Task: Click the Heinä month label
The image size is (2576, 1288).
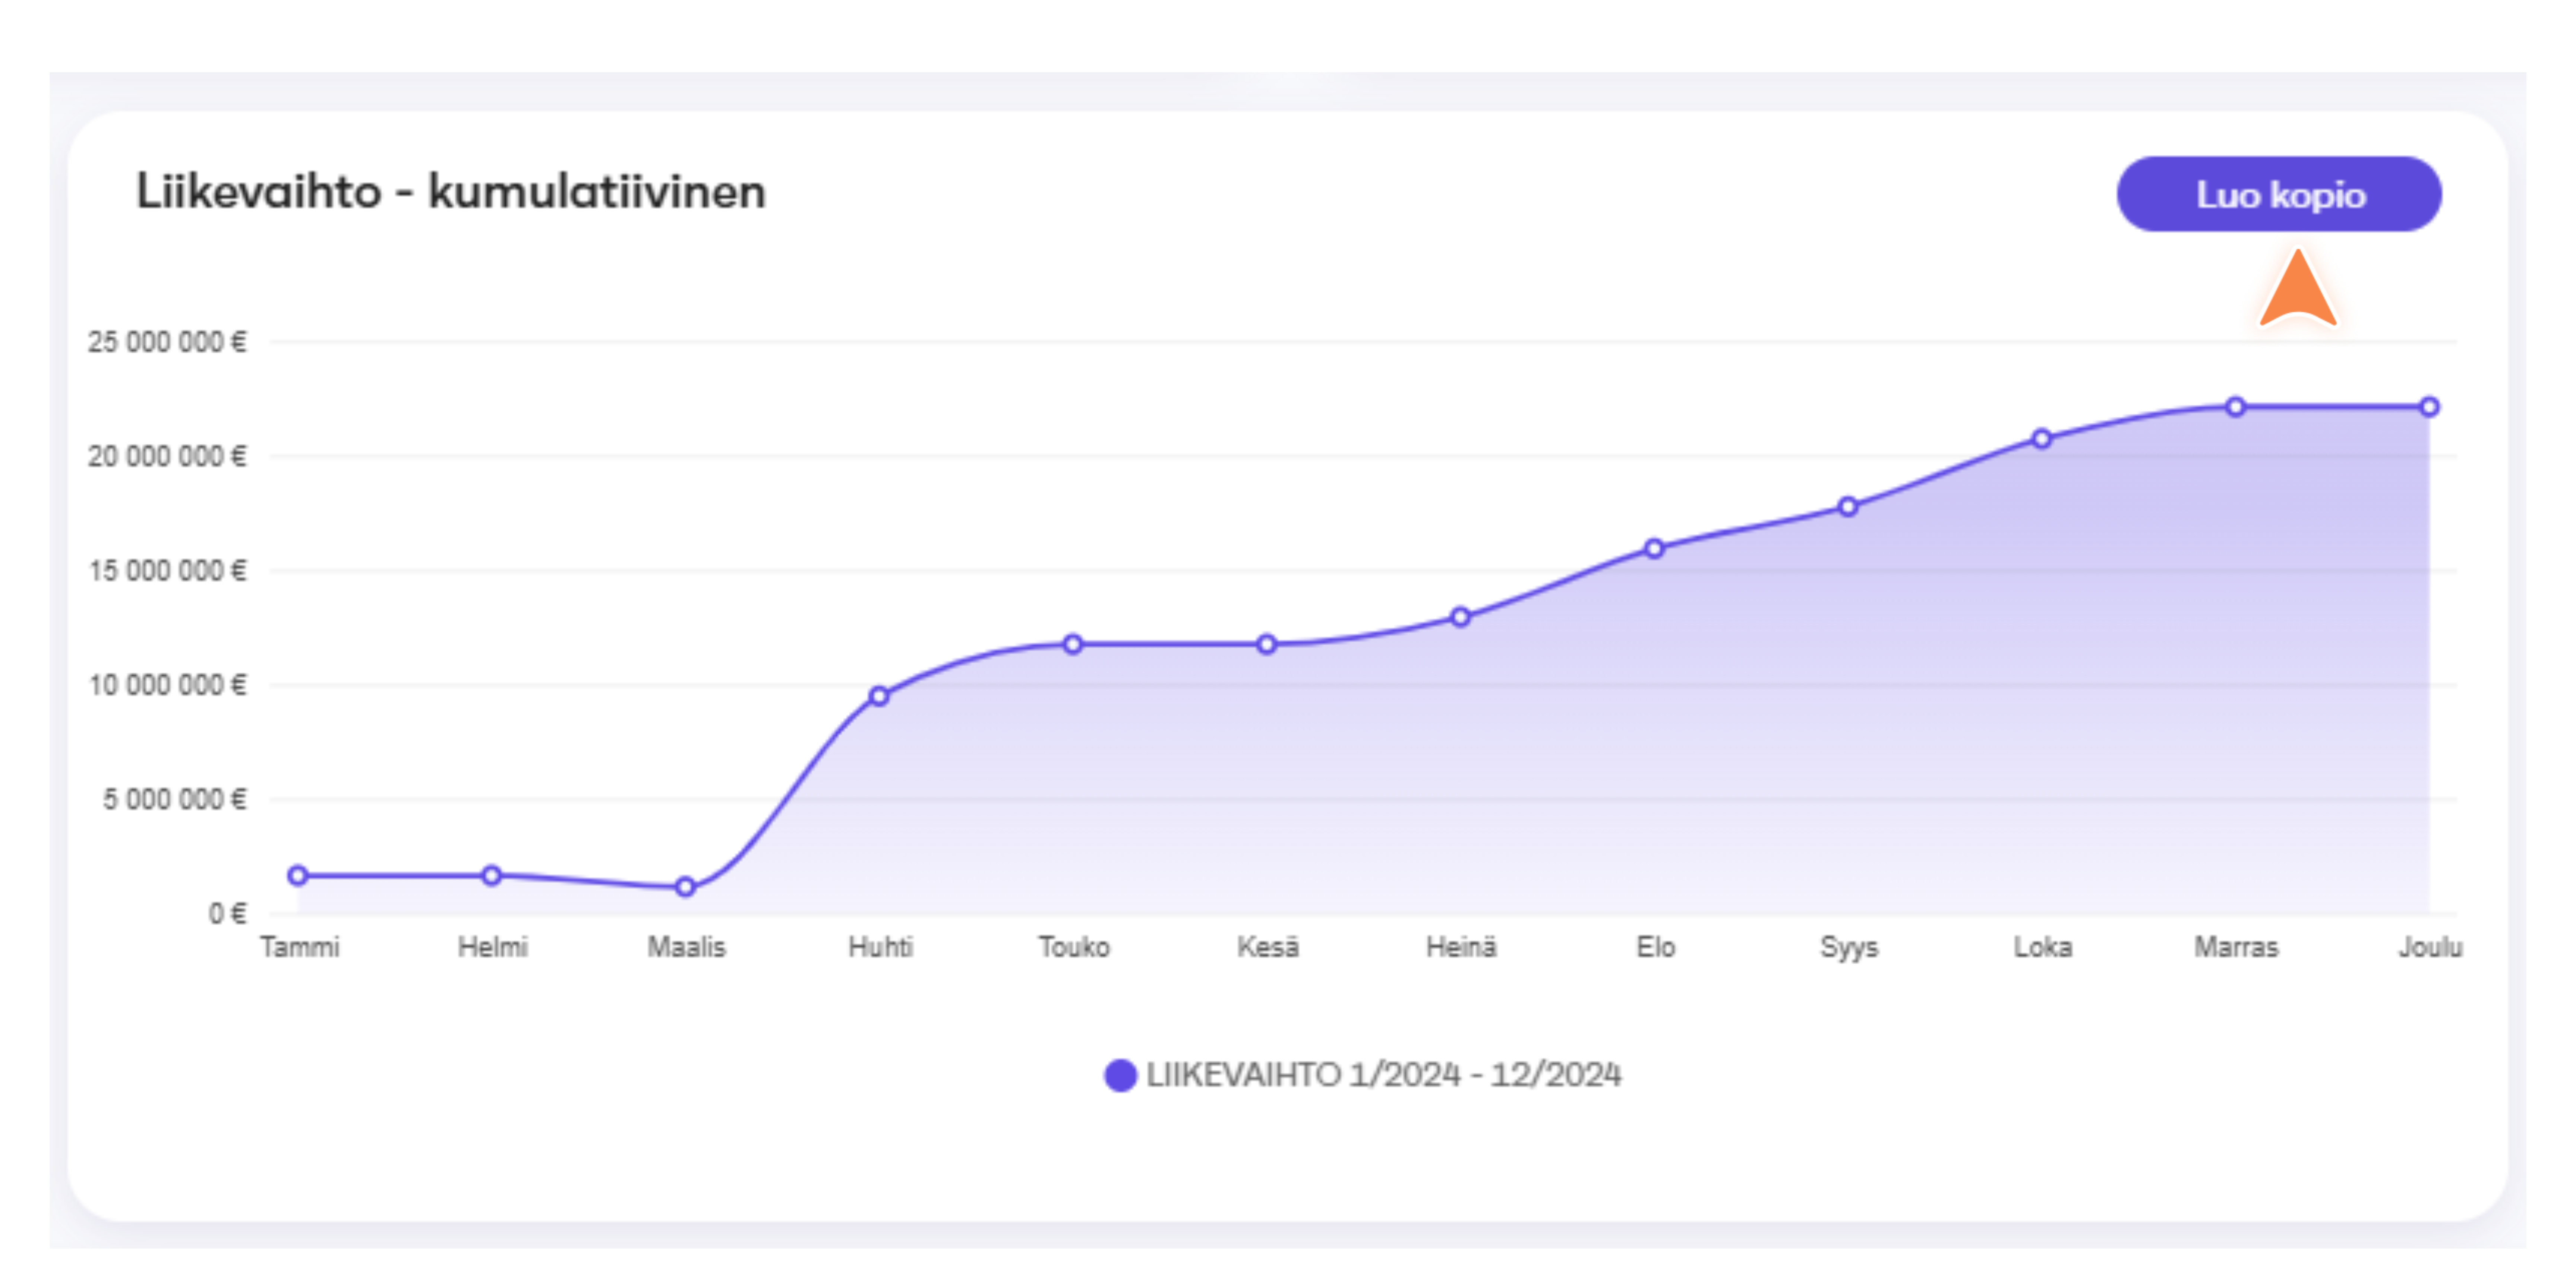Action: pos(1462,947)
